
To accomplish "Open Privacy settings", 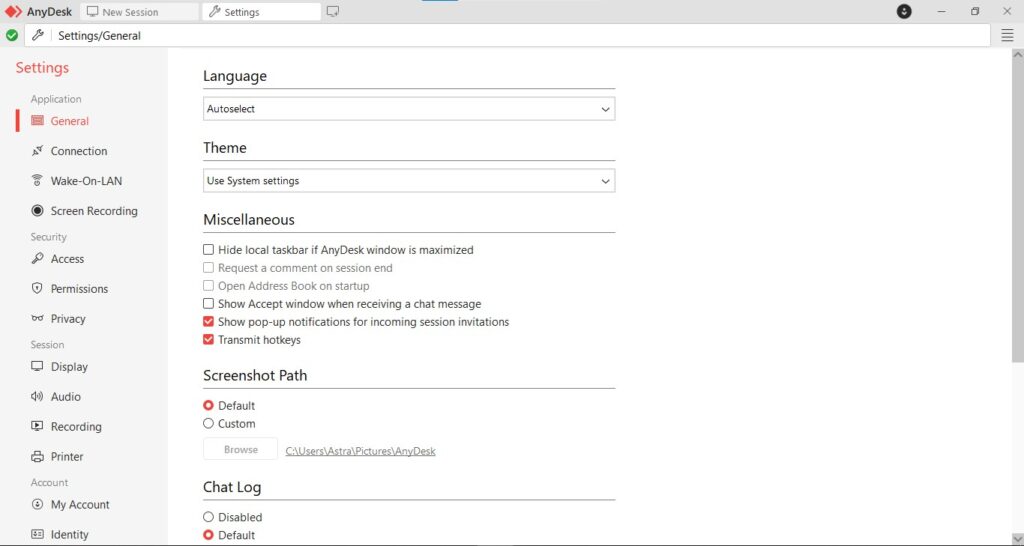I will tap(68, 319).
